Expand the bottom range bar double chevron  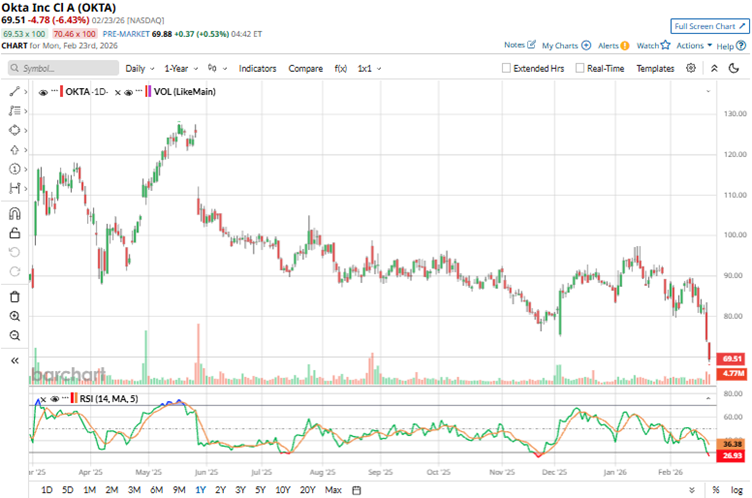pos(692,490)
